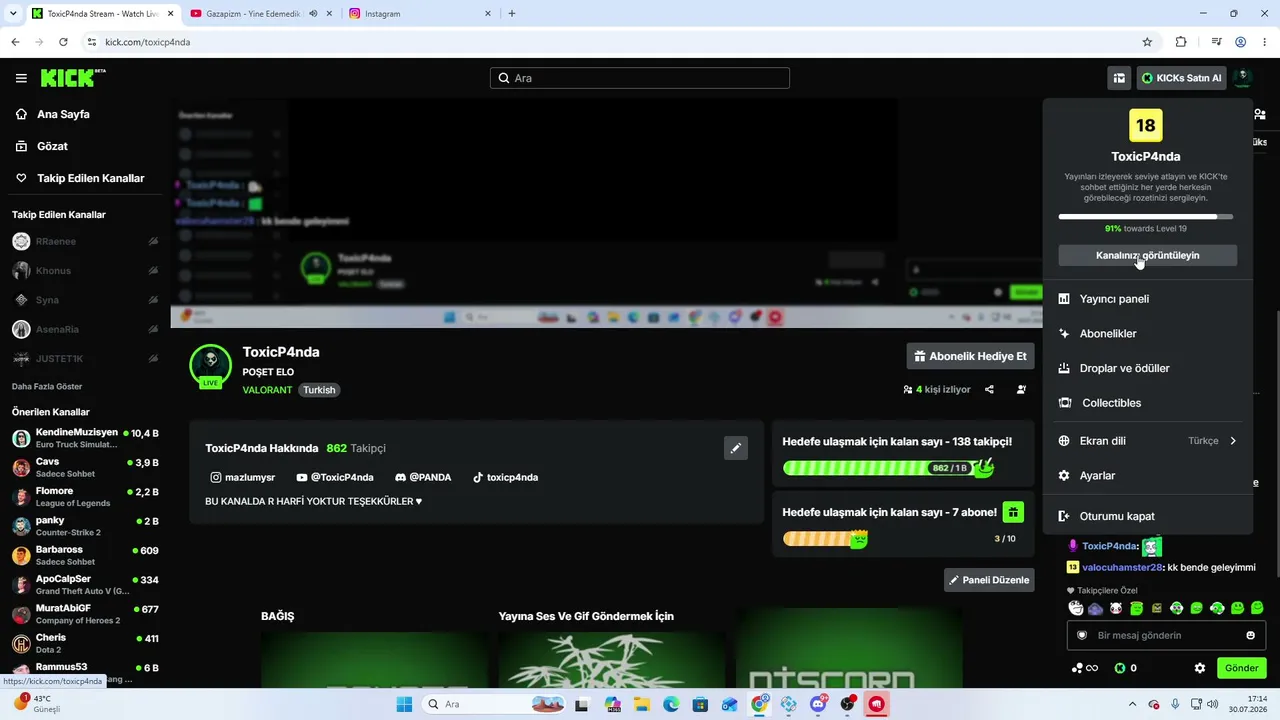Open Droplar ve ödüller menu item
1280x720 pixels.
(x=1147, y=368)
